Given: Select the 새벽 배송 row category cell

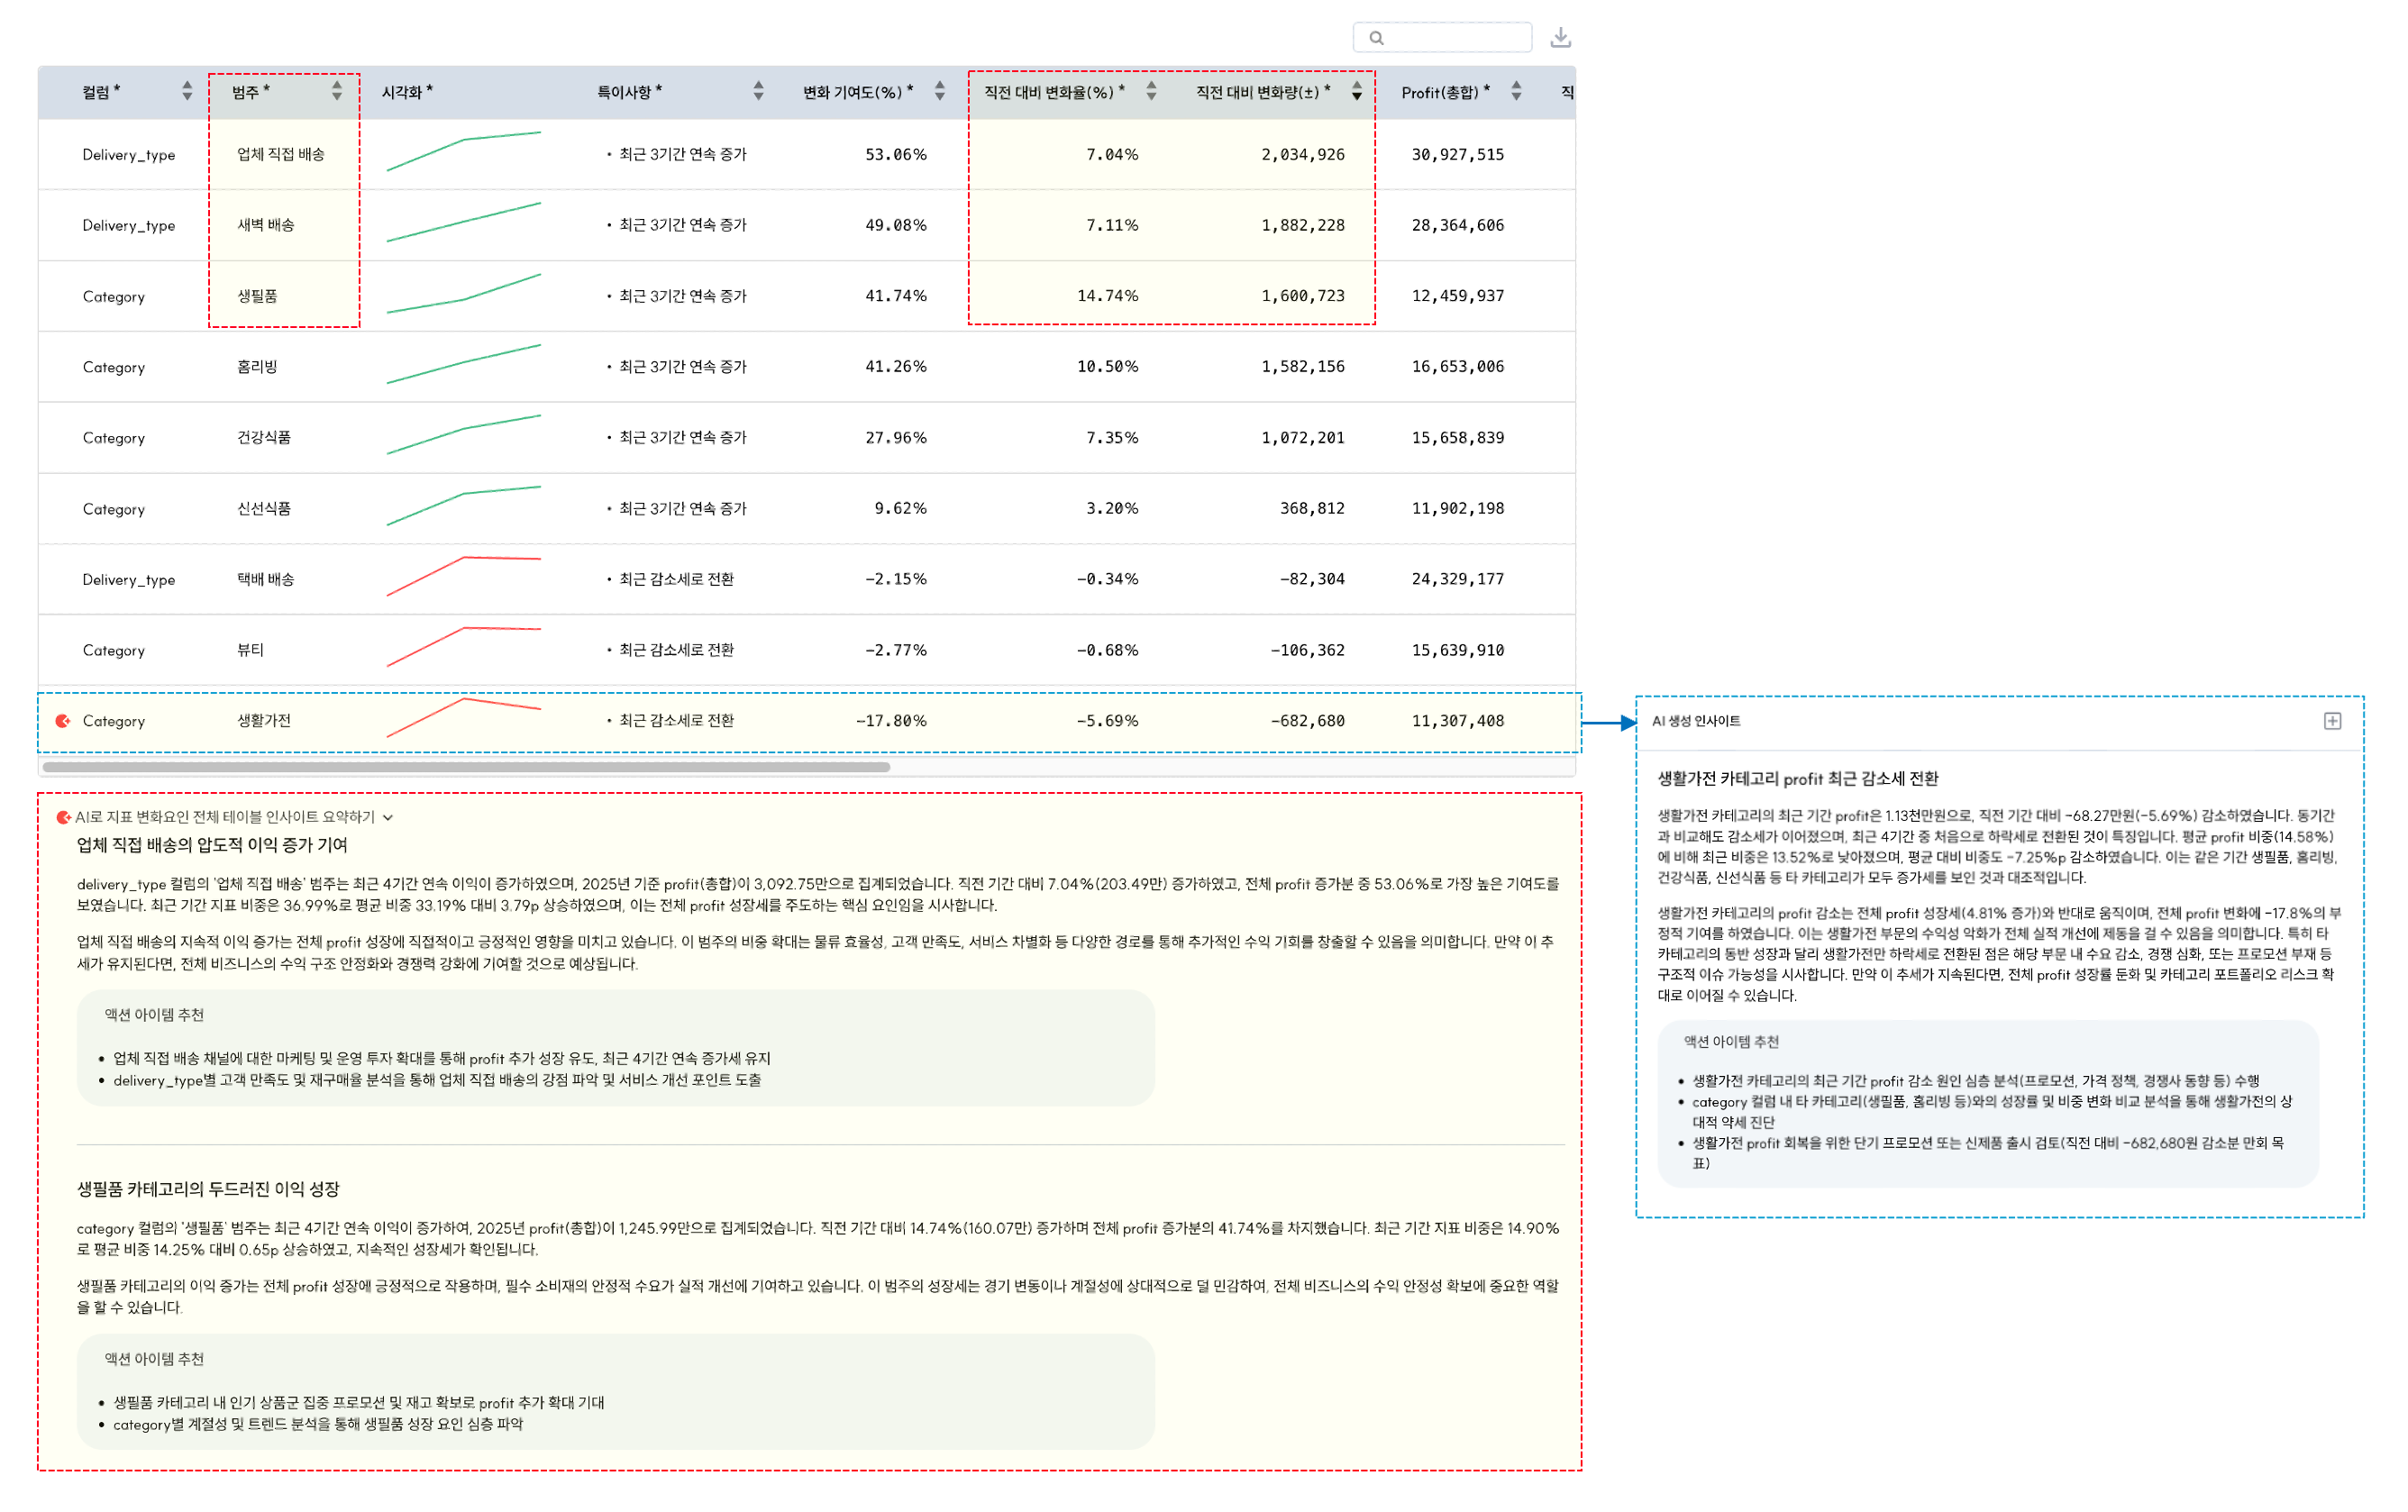Looking at the screenshot, I should (266, 225).
